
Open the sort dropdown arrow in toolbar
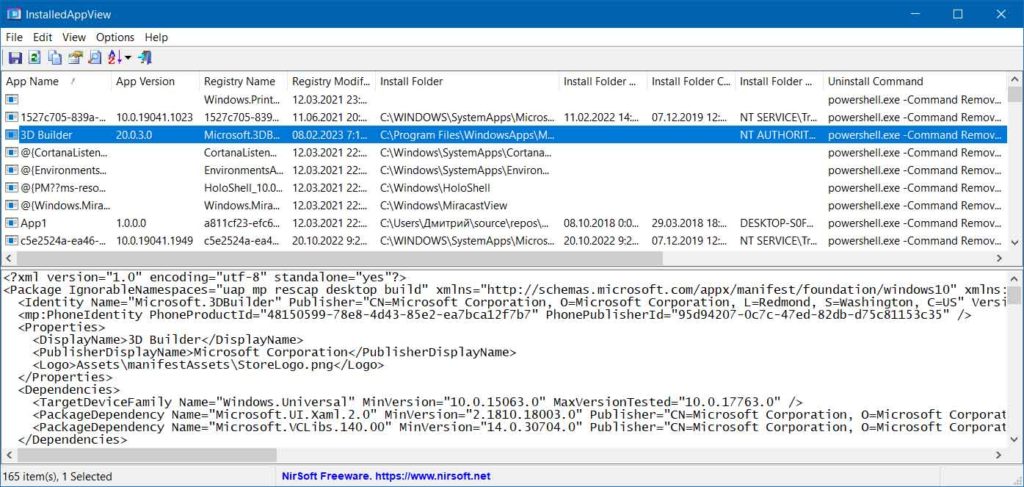pyautogui.click(x=128, y=58)
